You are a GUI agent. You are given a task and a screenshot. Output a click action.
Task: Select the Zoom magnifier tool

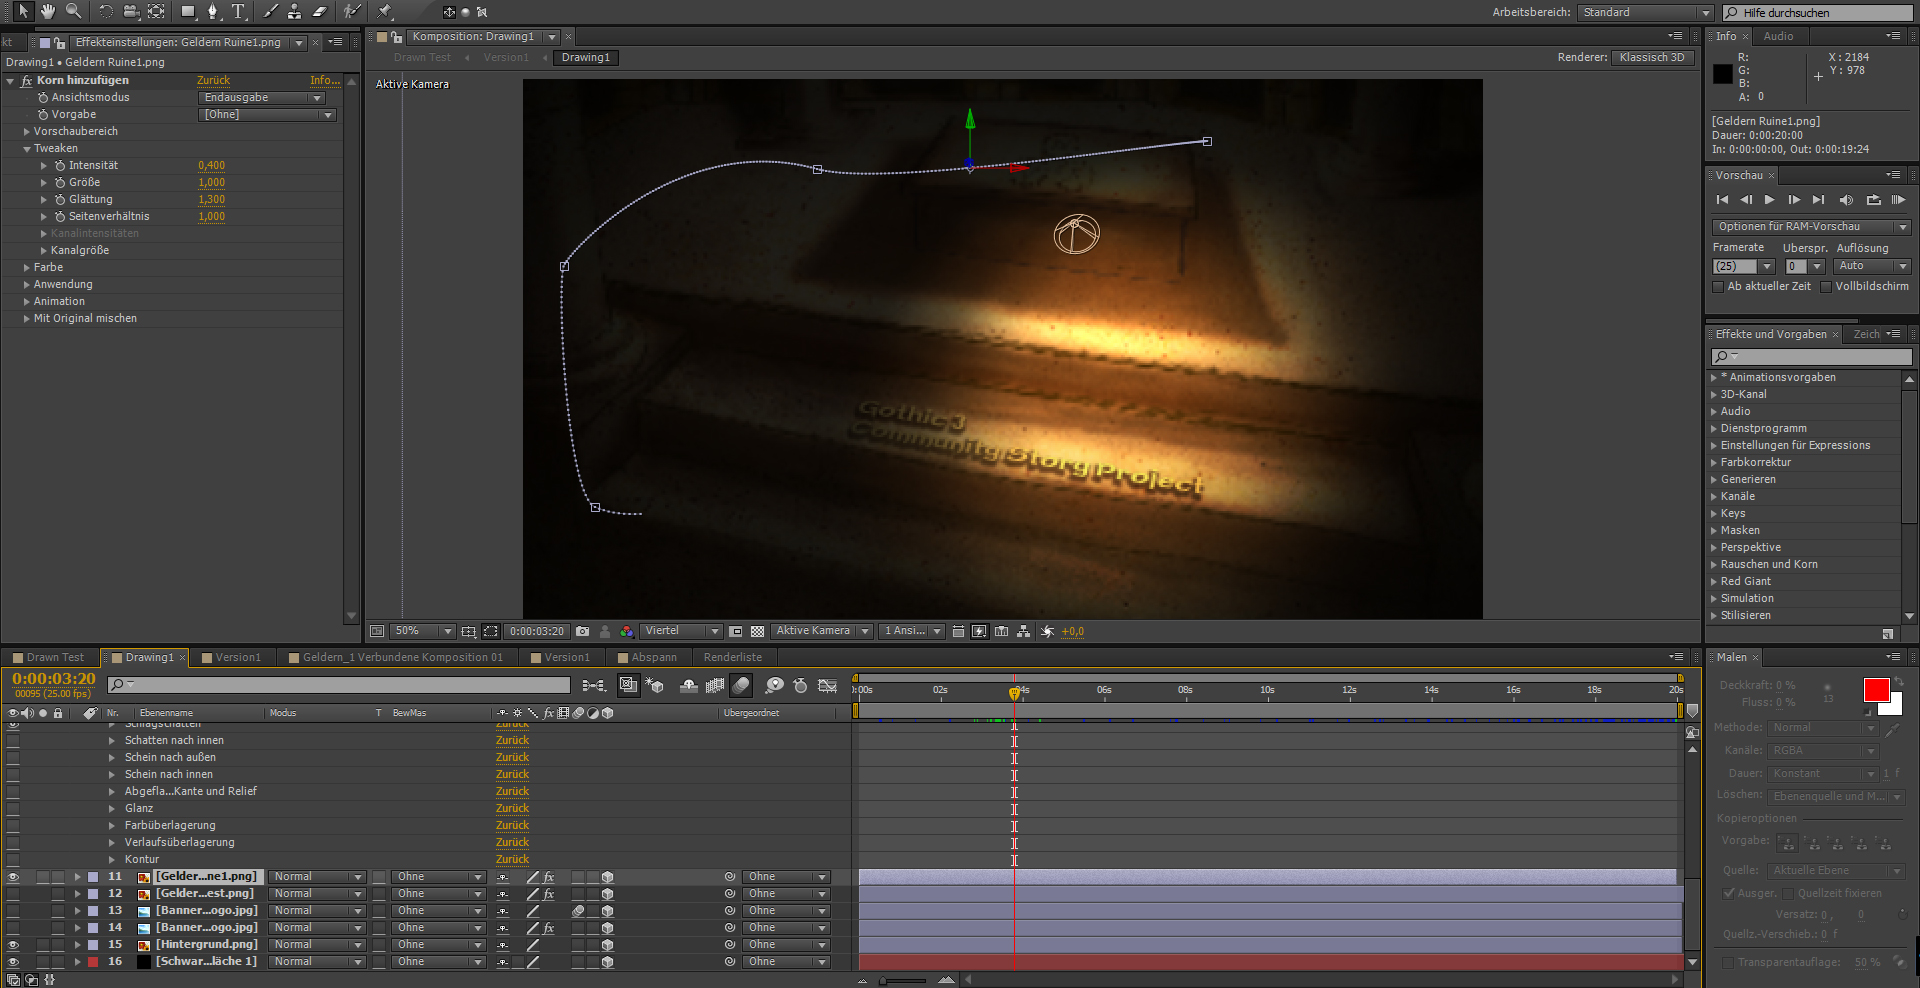pos(73,11)
